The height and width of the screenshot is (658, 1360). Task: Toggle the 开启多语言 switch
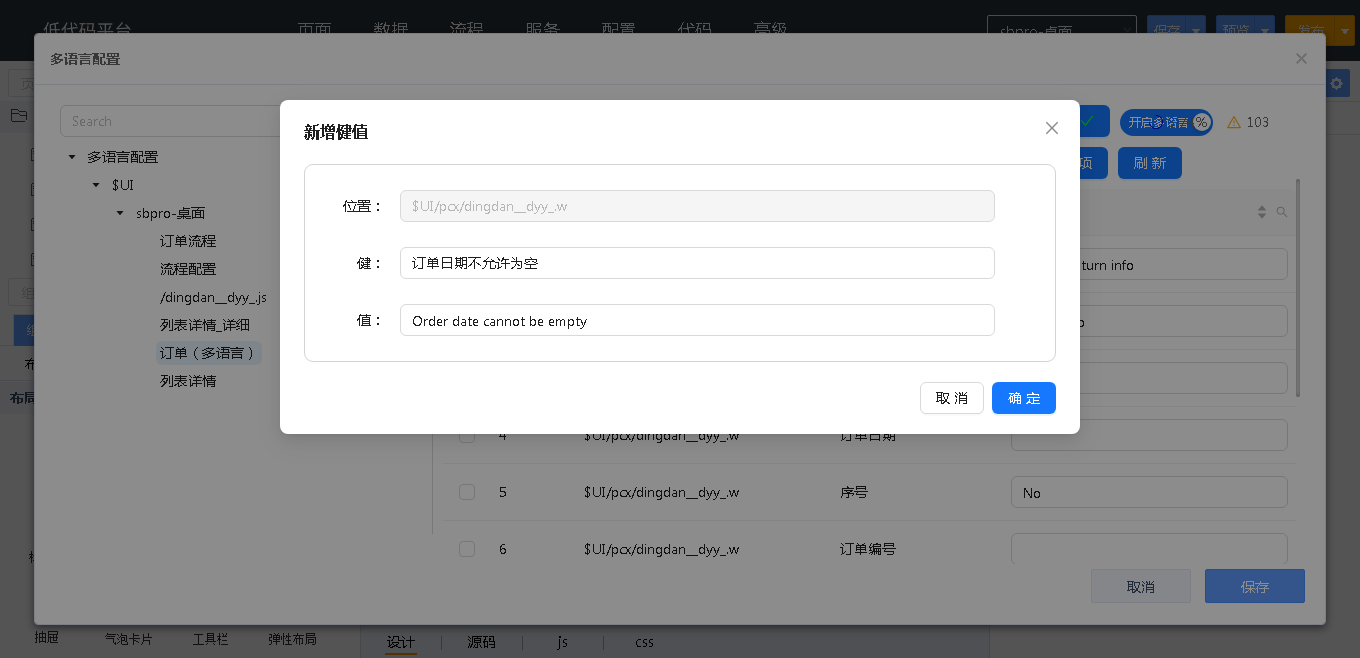[x=1165, y=122]
